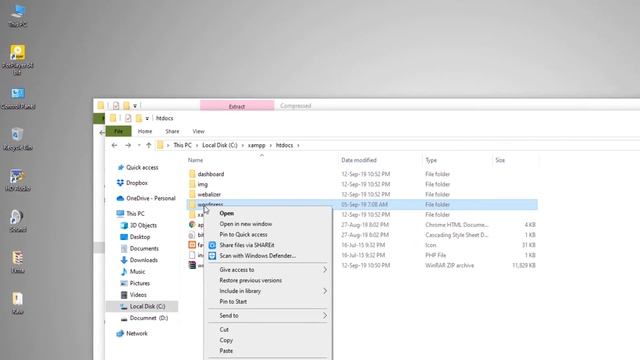Choose Pin to Quick access
This screenshot has height=360, width=640.
coord(243,234)
